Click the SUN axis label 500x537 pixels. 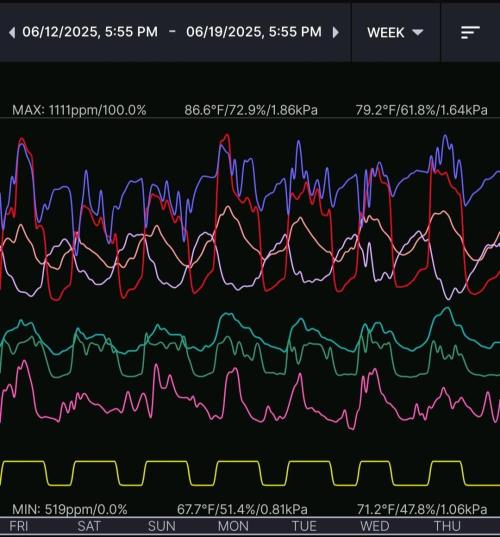pyautogui.click(x=162, y=526)
